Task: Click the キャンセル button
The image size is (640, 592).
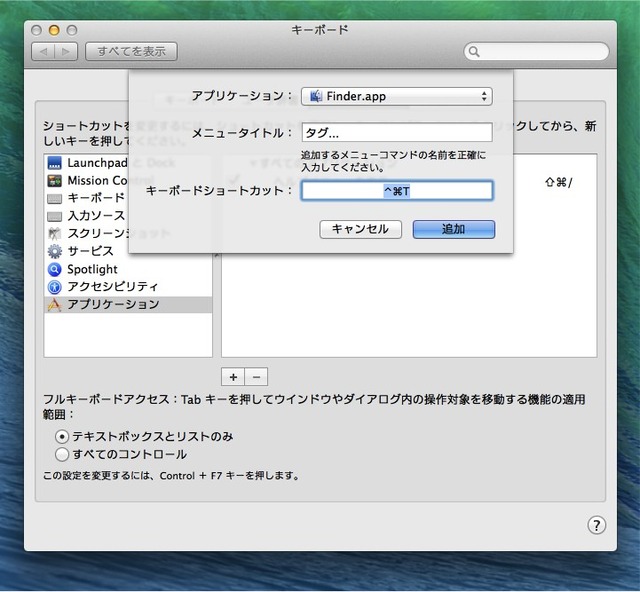Action: (x=360, y=229)
